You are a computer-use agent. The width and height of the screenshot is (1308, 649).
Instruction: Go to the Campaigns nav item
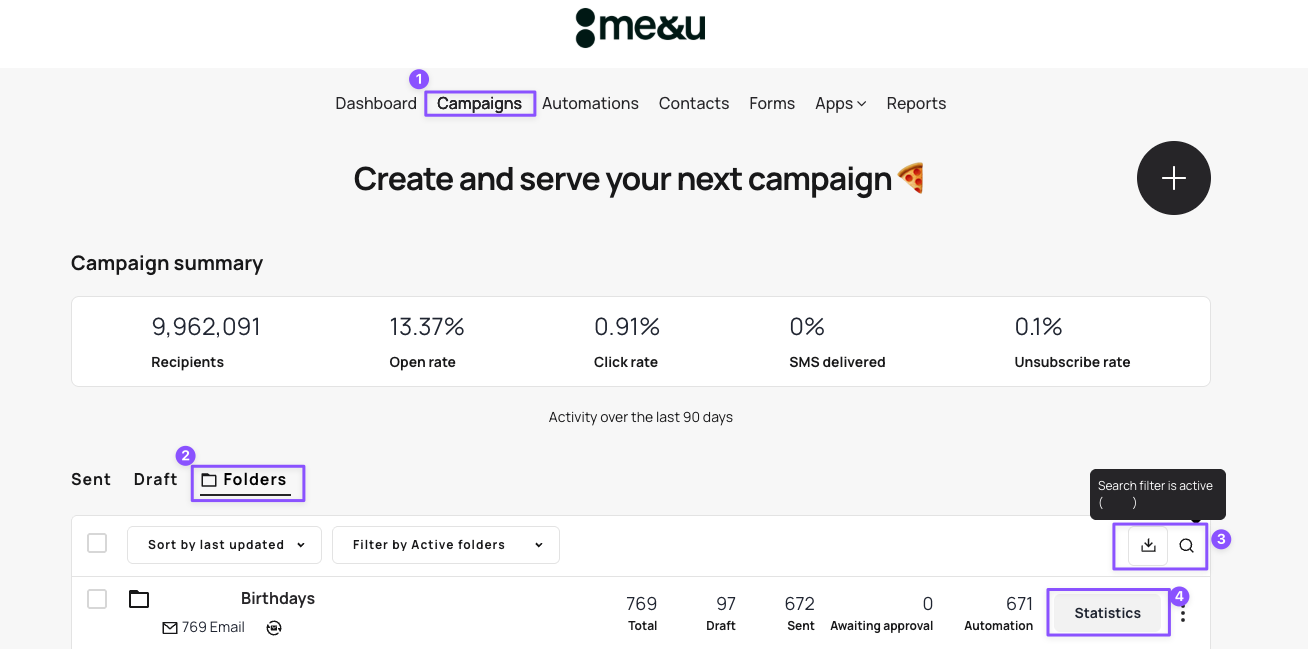(479, 104)
